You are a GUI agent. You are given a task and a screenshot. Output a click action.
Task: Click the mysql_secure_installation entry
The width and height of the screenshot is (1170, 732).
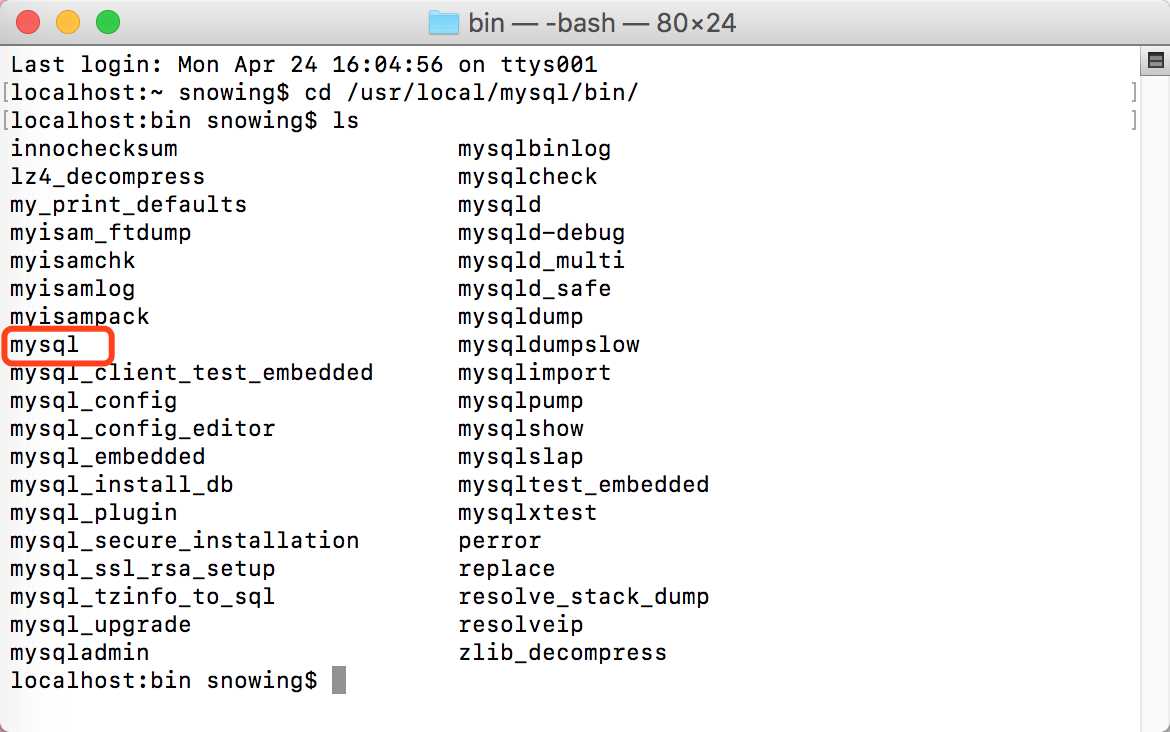[185, 541]
